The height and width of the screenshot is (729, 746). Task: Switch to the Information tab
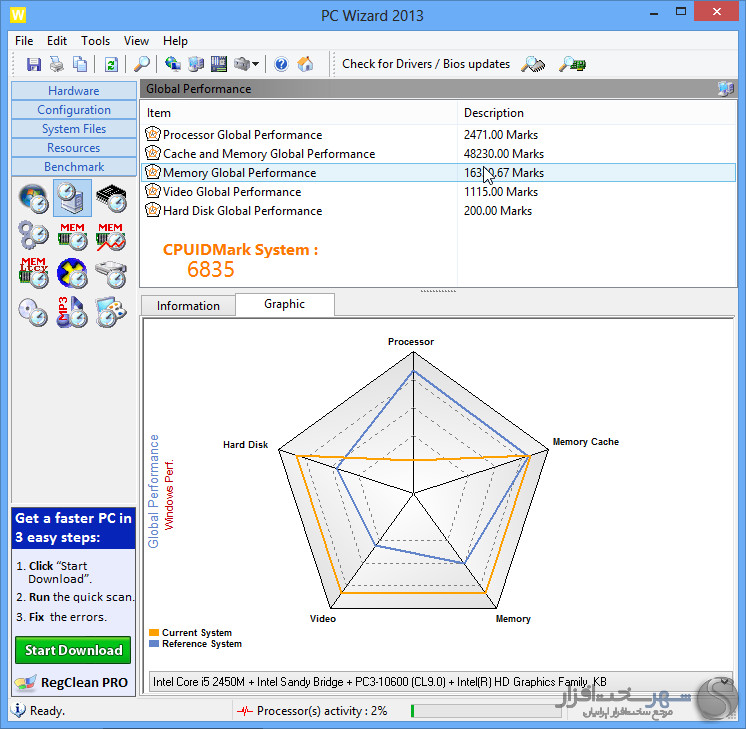[x=188, y=306]
